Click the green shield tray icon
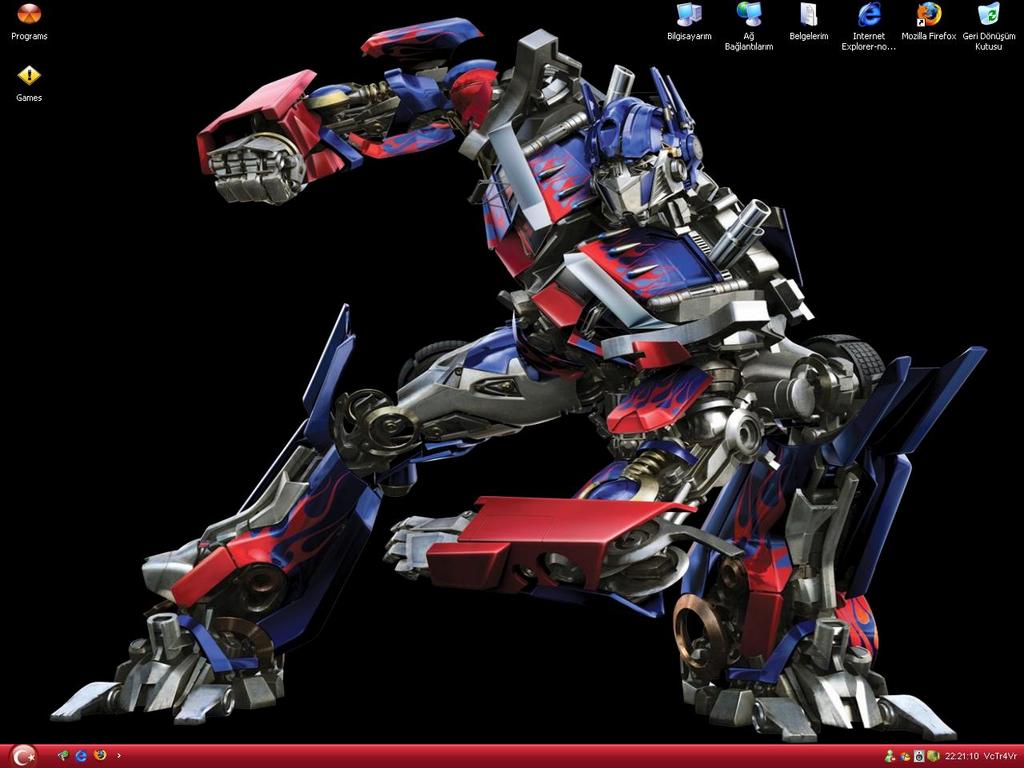The height and width of the screenshot is (768, 1024). point(933,756)
